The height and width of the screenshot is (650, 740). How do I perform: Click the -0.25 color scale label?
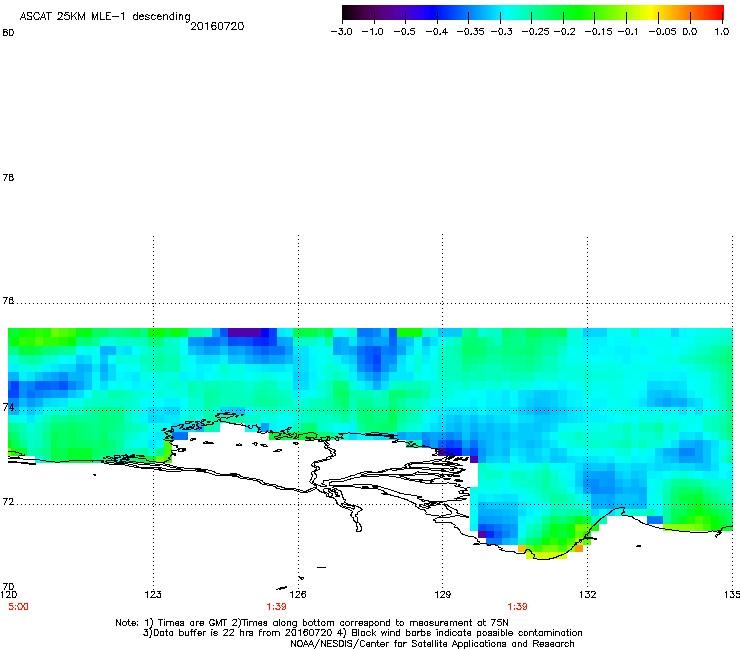click(x=535, y=32)
